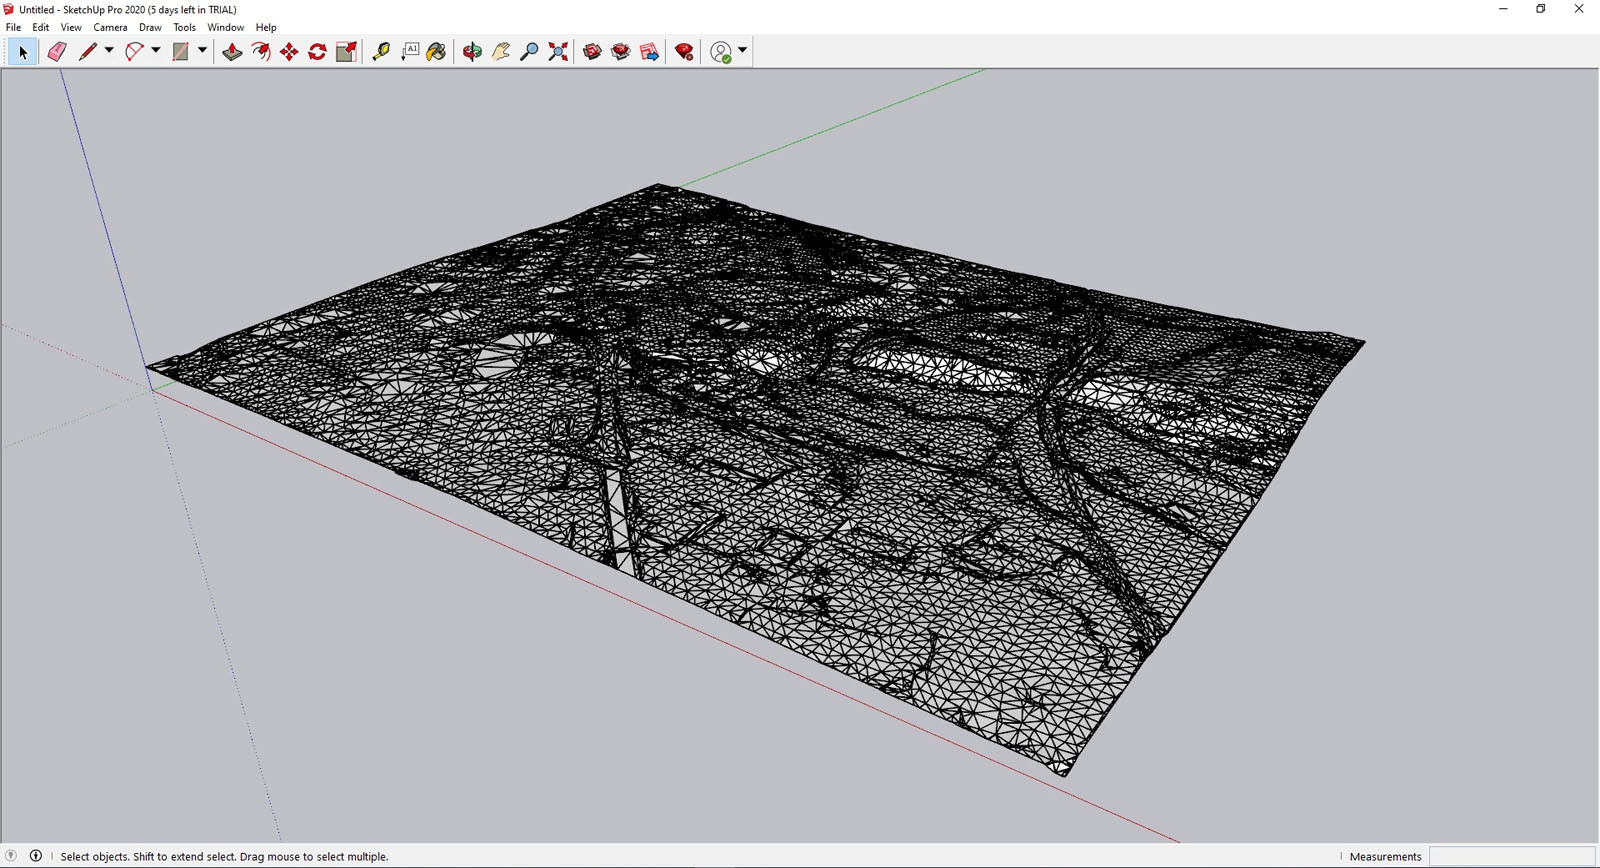Select the Eraser tool
Screen dimensions: 1600x868
pos(57,52)
